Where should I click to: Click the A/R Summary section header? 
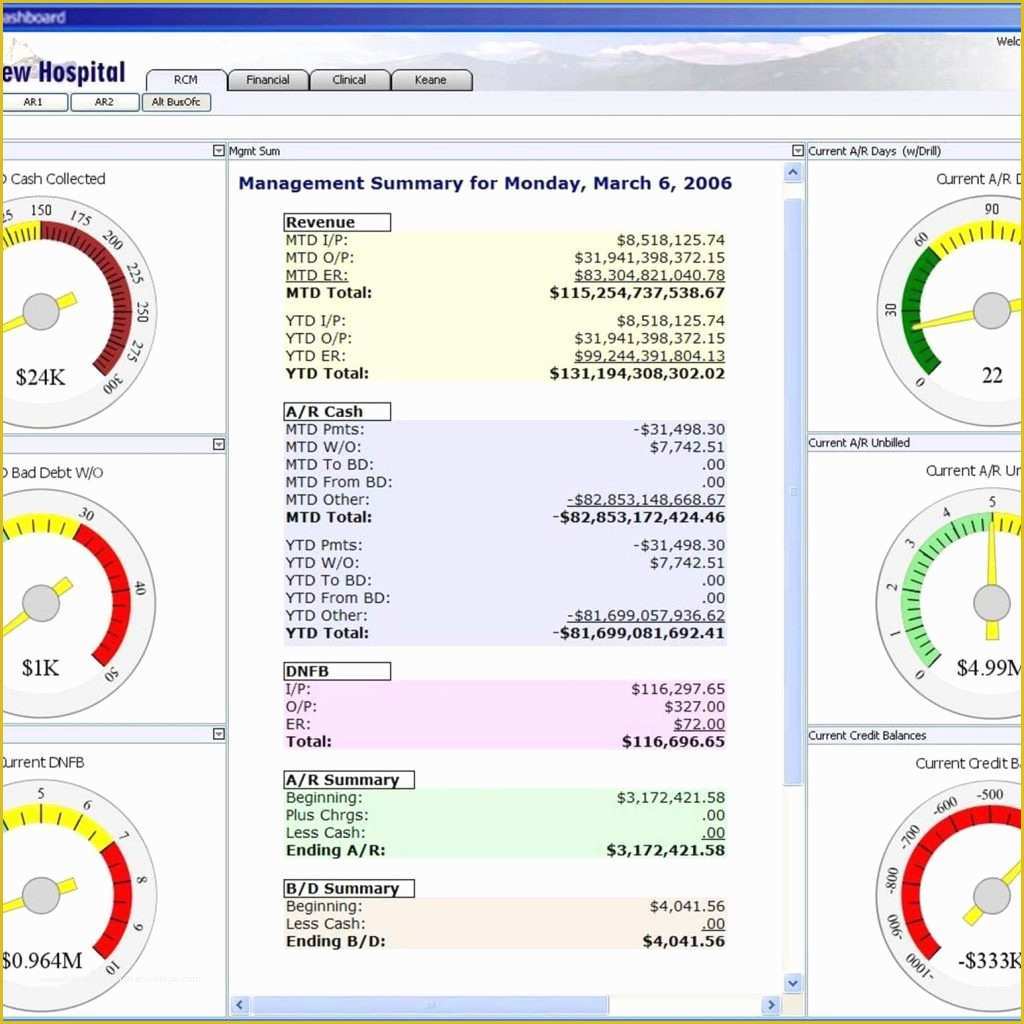point(349,780)
